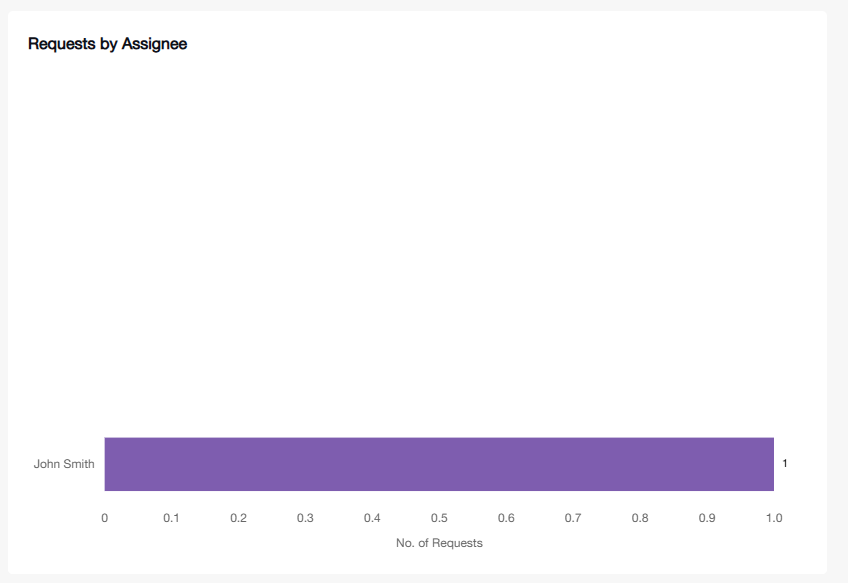Pick the 0.3 x-axis tick label
Screen dimensions: 848x583
point(305,518)
